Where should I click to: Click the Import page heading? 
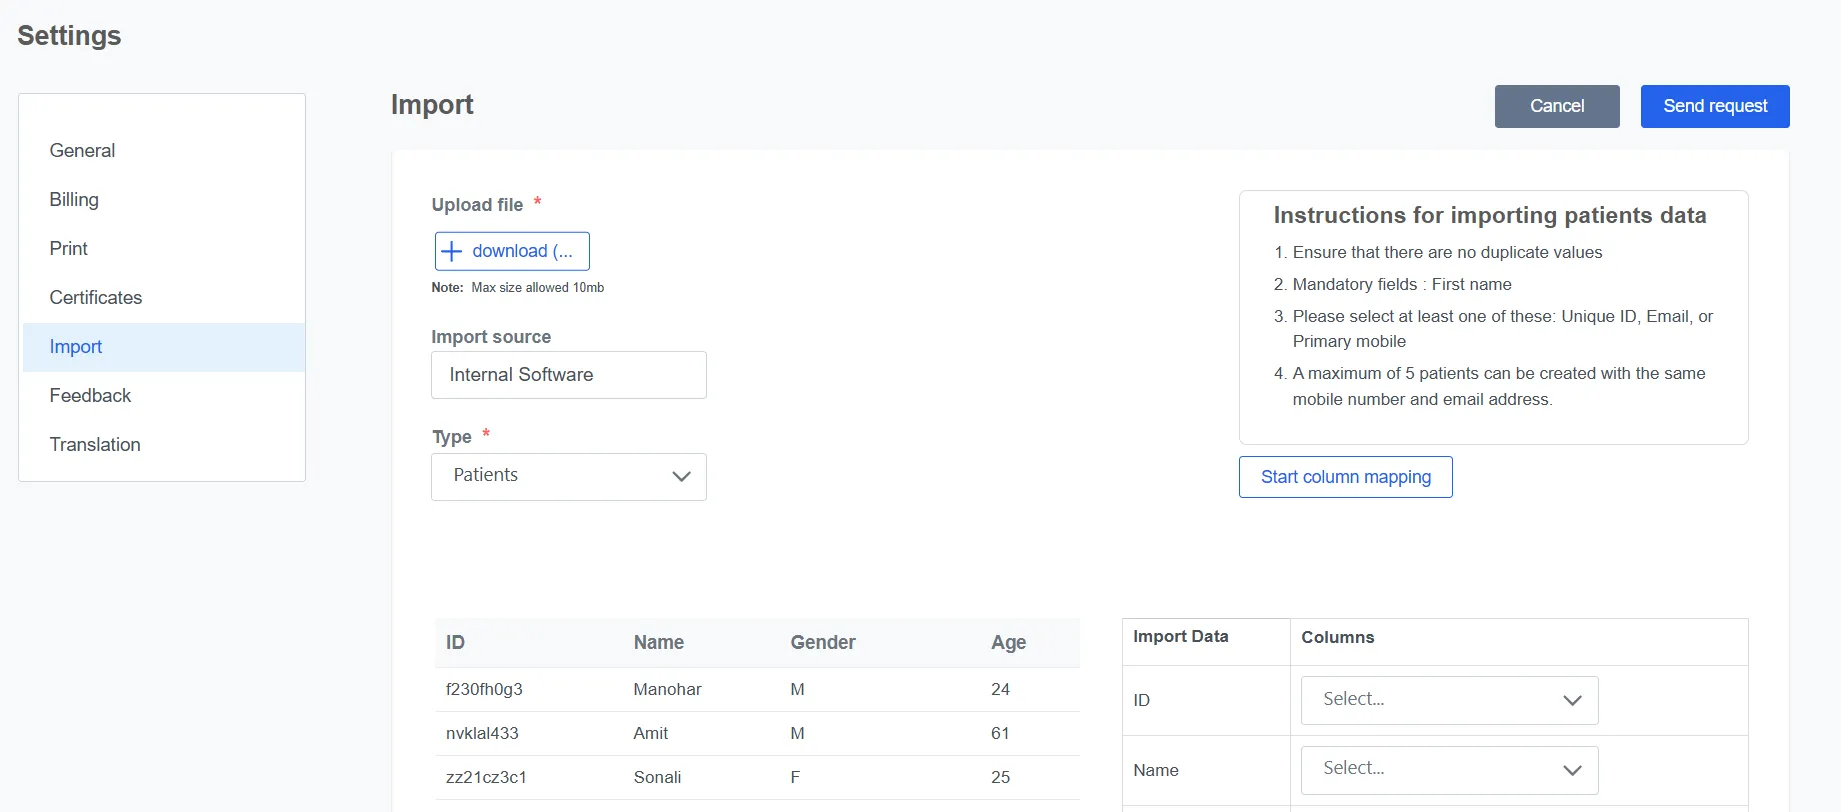coord(432,105)
